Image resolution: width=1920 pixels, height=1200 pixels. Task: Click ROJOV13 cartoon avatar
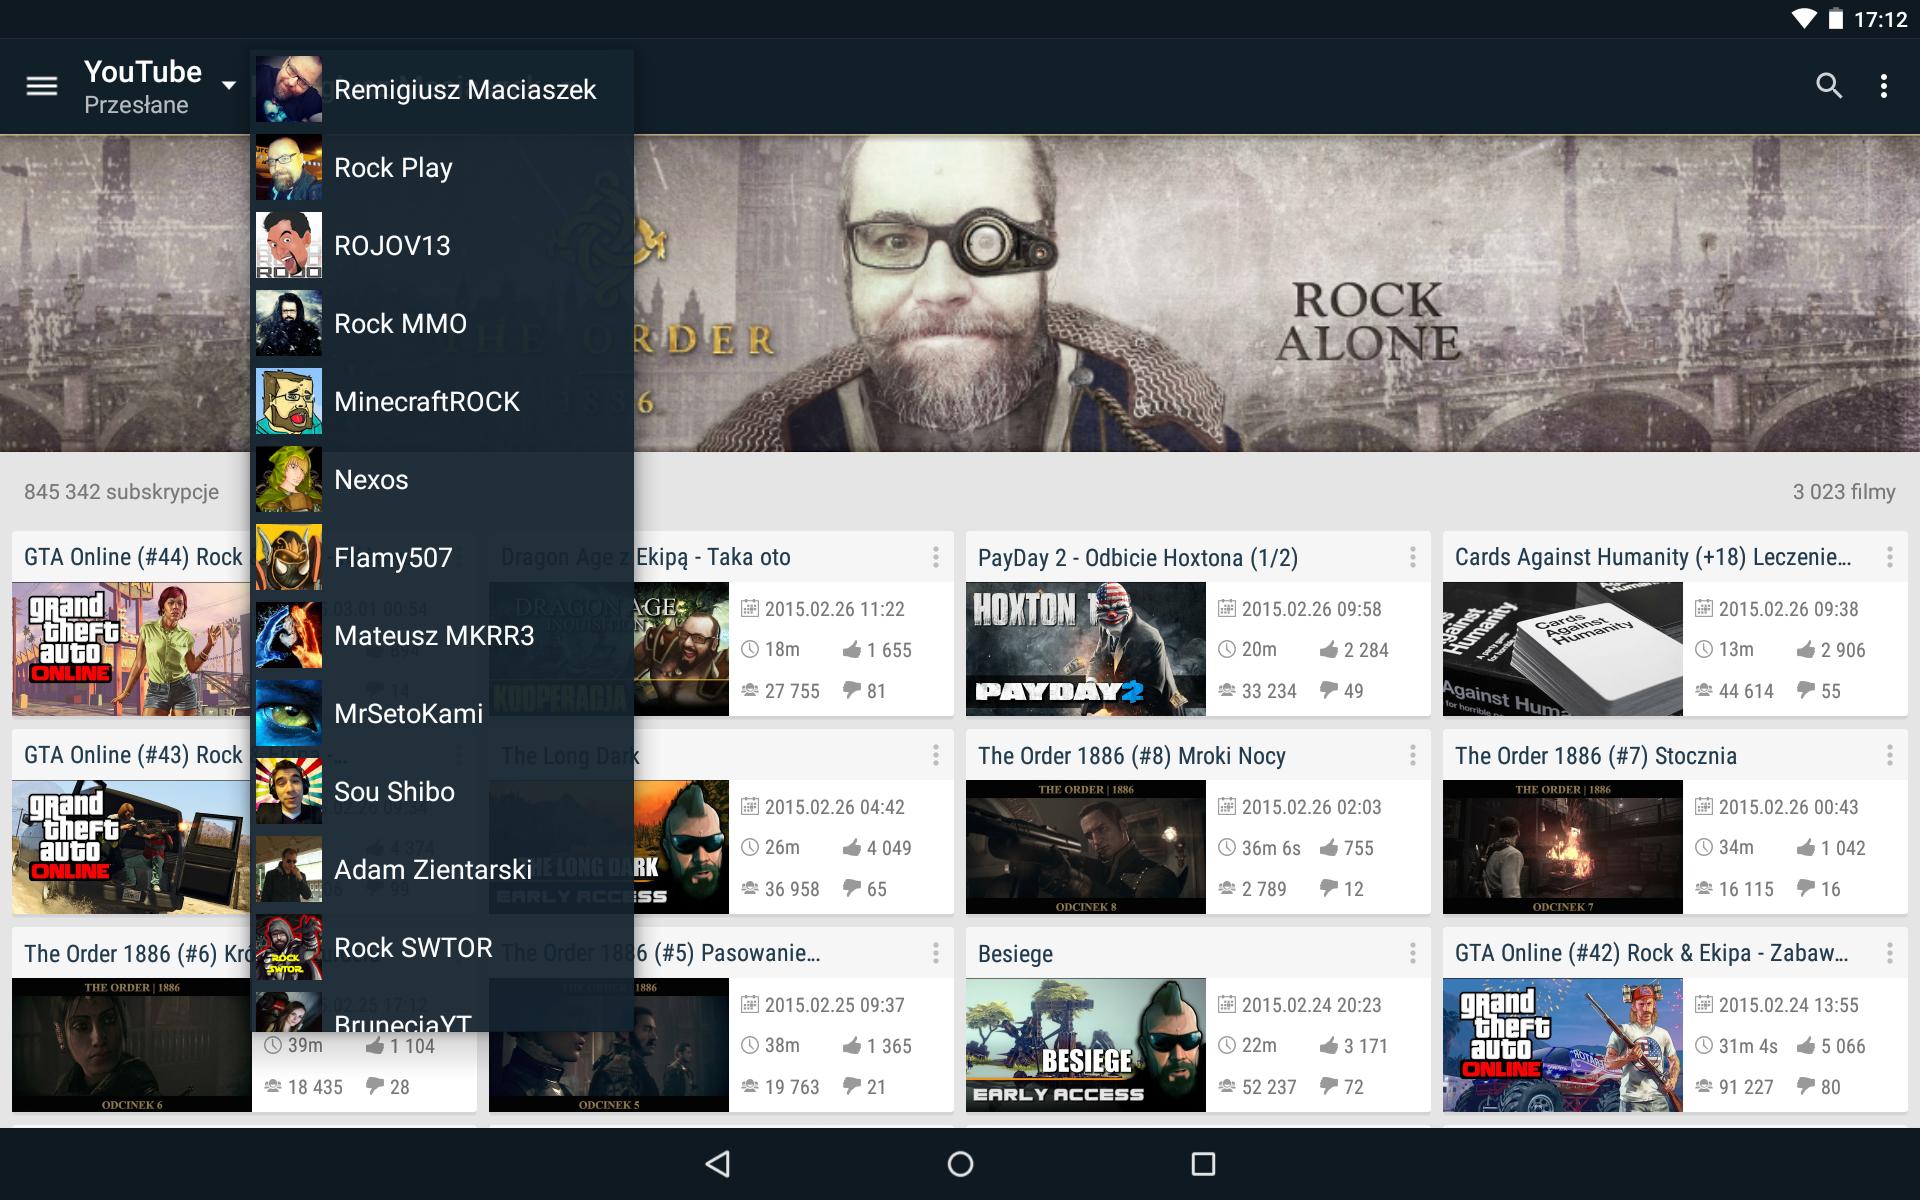click(x=289, y=246)
